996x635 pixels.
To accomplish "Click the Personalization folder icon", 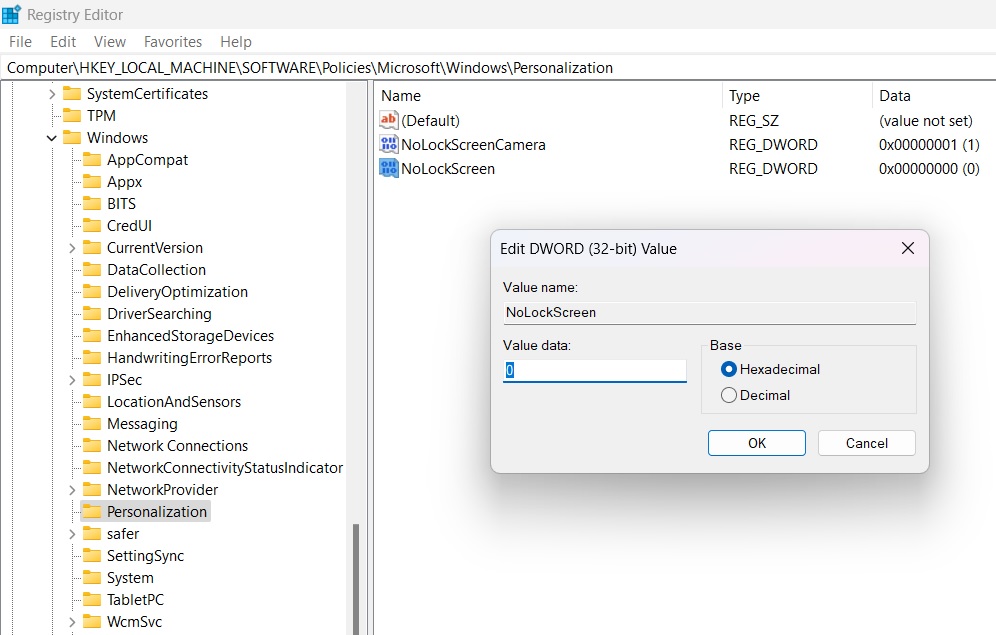I will (x=92, y=511).
